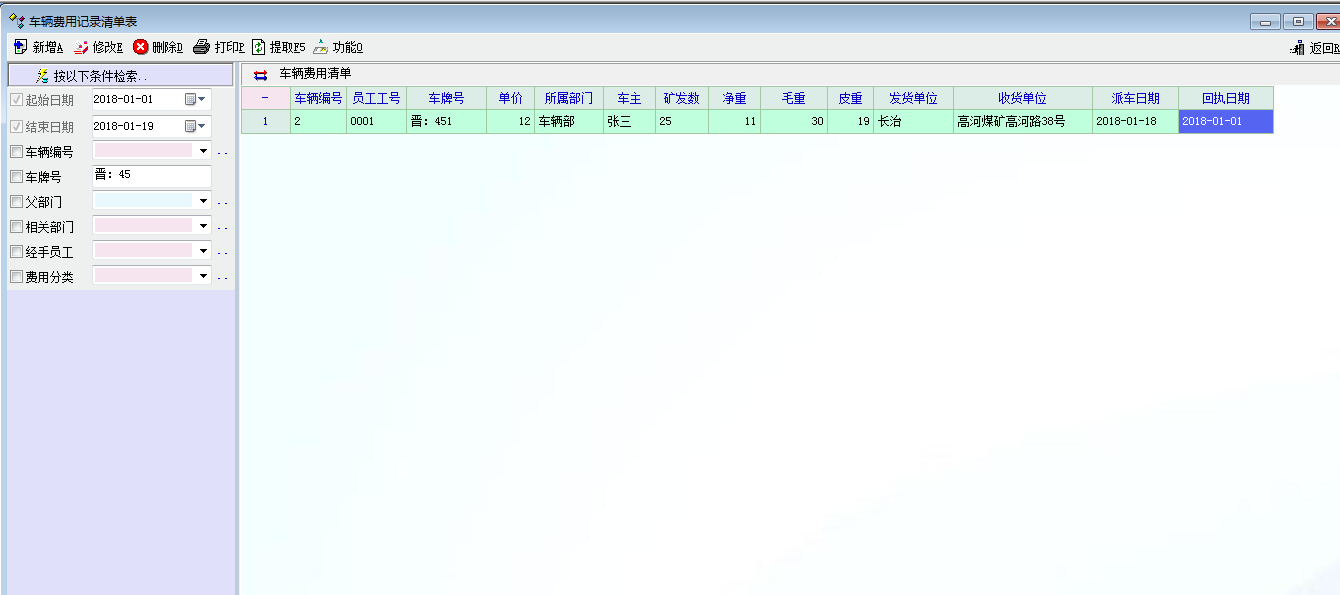This screenshot has height=595, width=1340.
Task: Click the 修改 (Edit) toolbar icon
Action: coord(81,47)
